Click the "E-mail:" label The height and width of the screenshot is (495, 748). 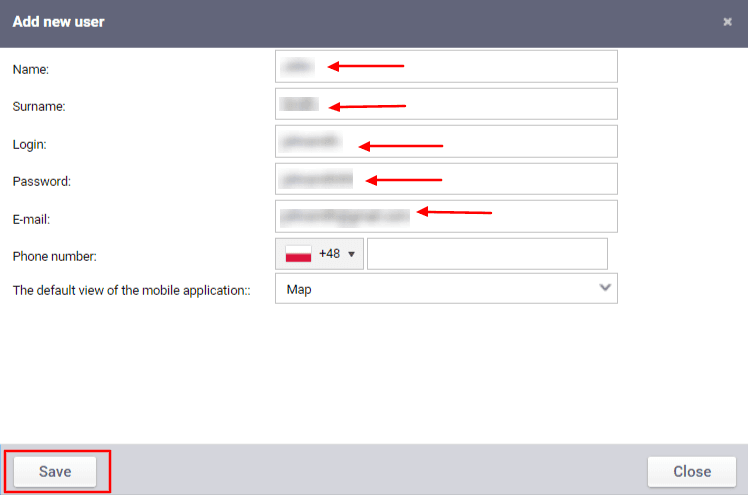point(31,219)
